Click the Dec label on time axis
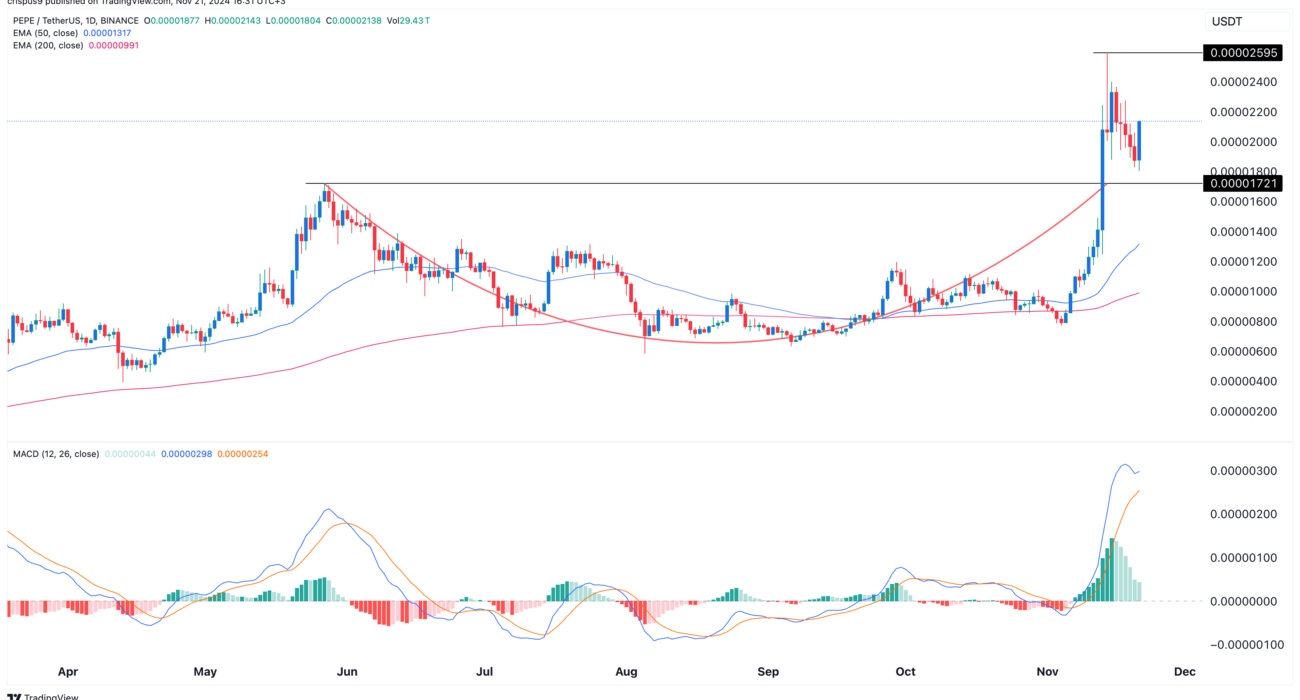The width and height of the screenshot is (1300, 700). click(1184, 673)
